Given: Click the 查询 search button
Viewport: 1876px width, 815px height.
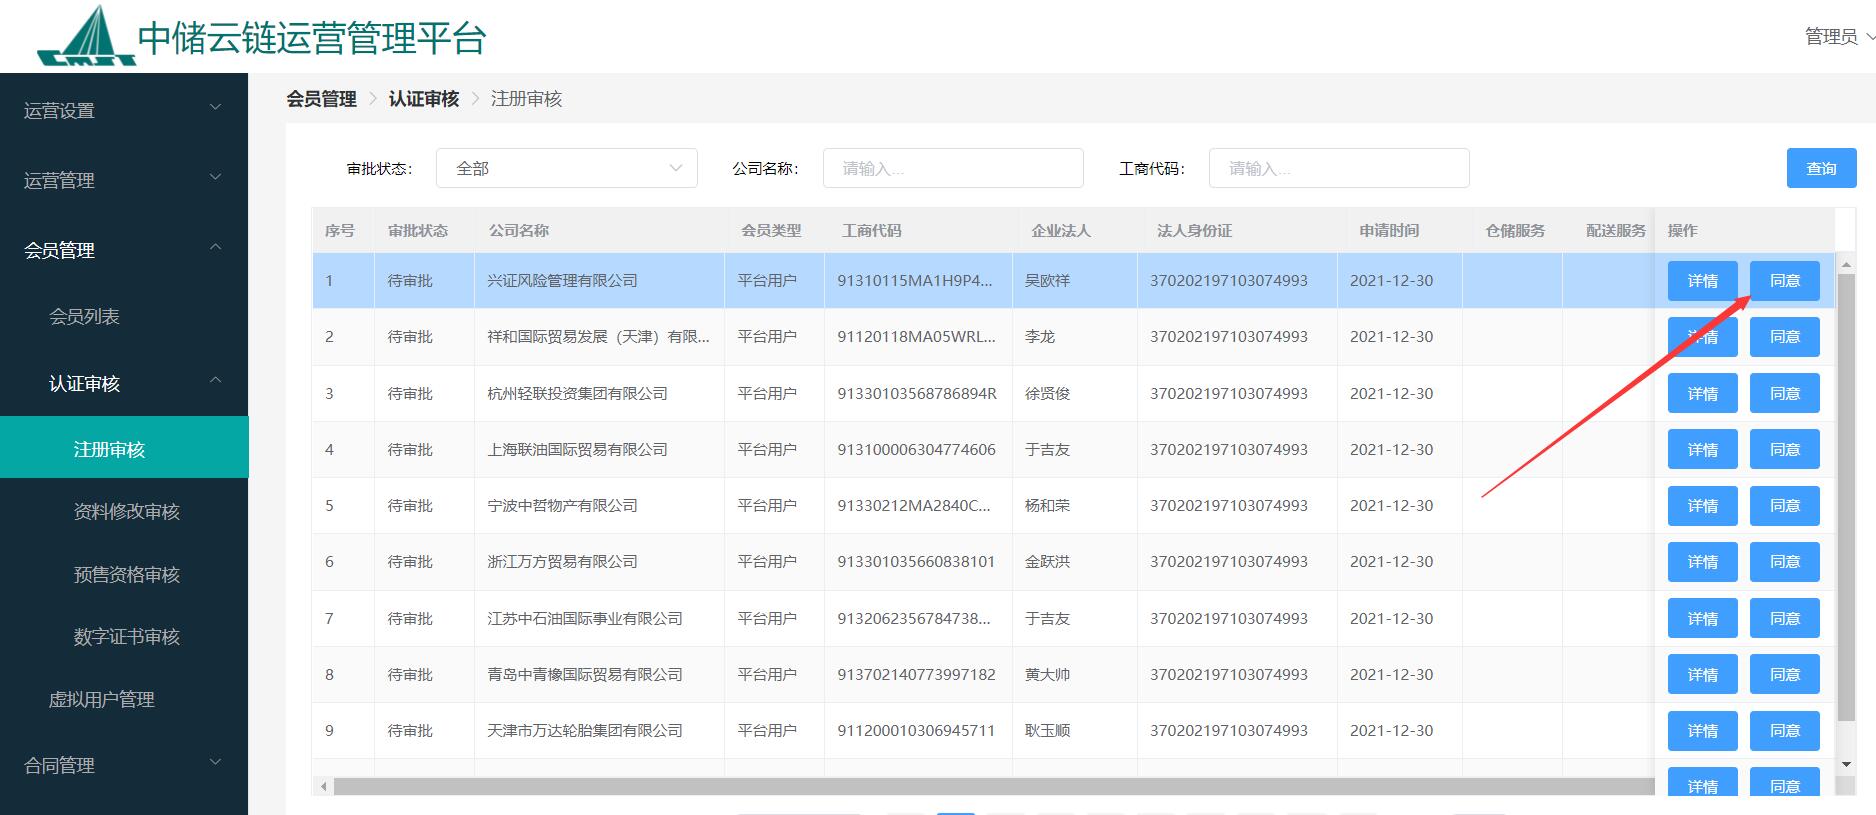Looking at the screenshot, I should [x=1821, y=168].
